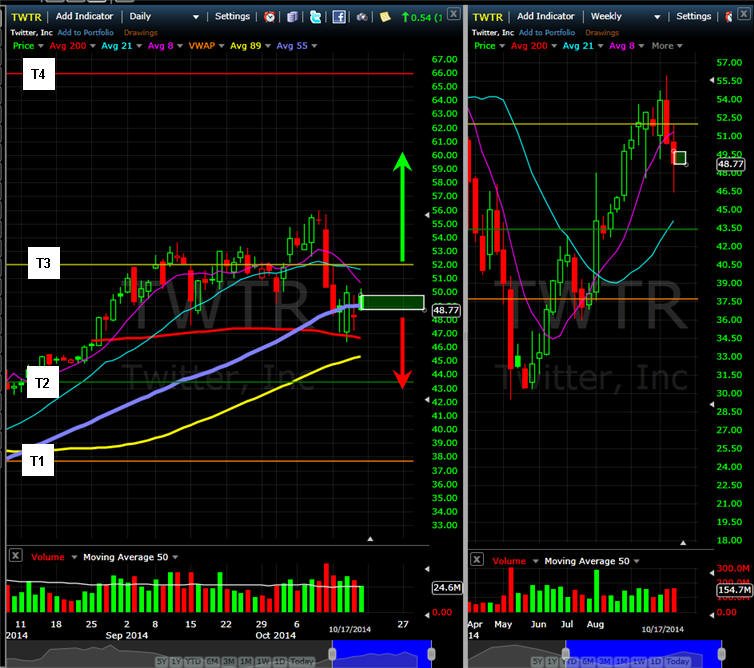
Task: Click Add Indicator in the weekly chart
Action: pos(545,16)
